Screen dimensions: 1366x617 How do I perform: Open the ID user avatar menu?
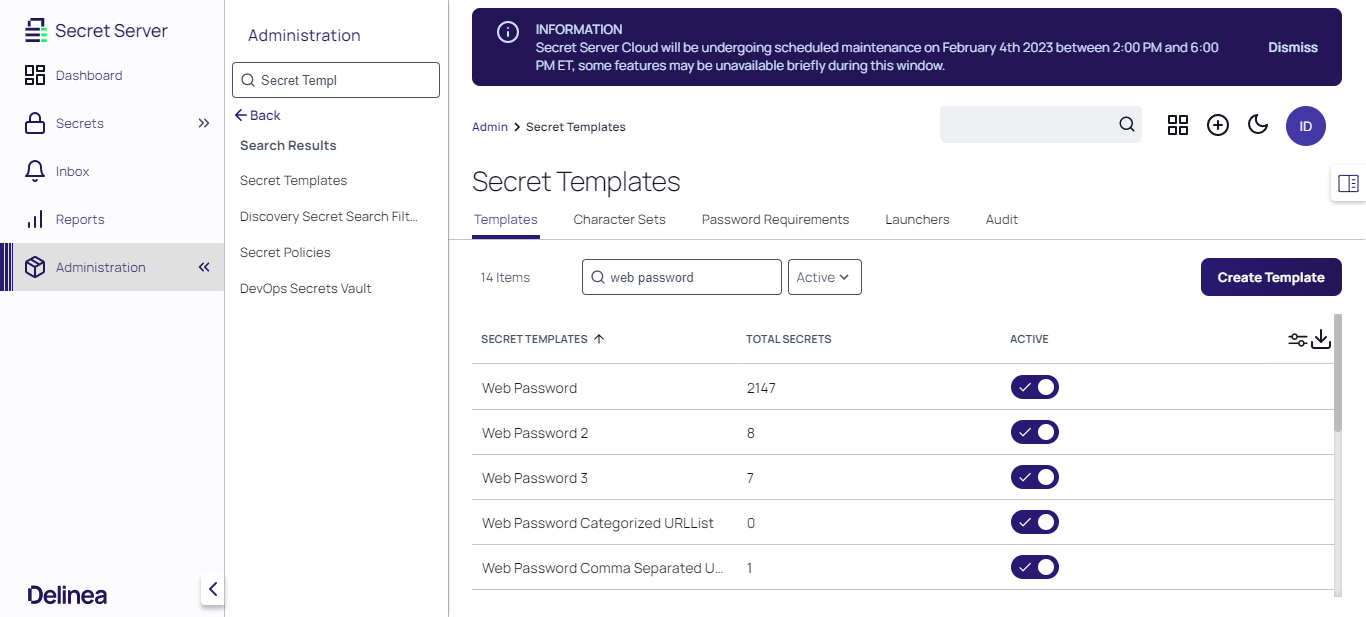coord(1306,126)
